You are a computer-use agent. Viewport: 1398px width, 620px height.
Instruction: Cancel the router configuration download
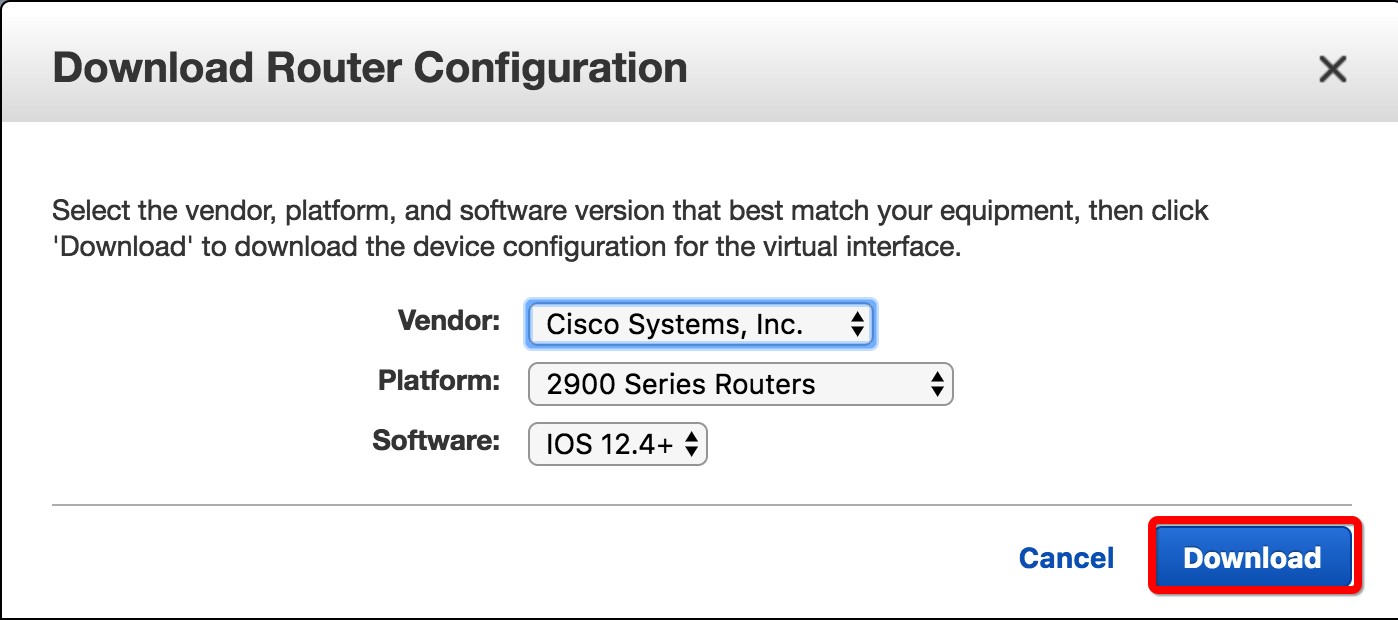1066,558
